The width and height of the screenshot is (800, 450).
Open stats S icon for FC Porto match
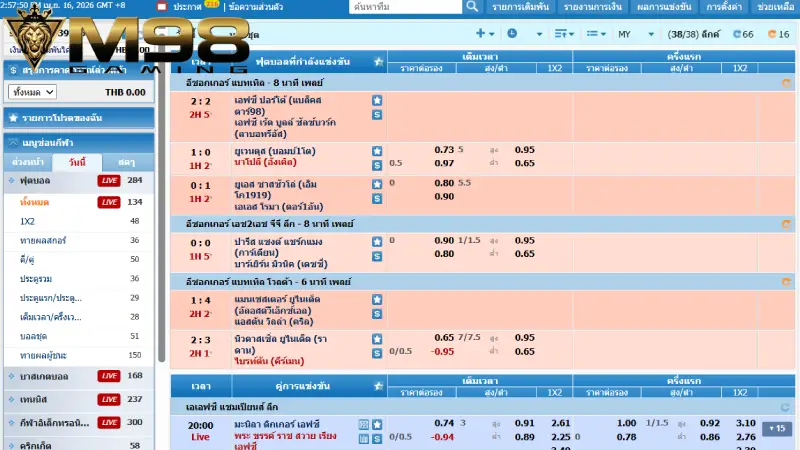coord(377,115)
